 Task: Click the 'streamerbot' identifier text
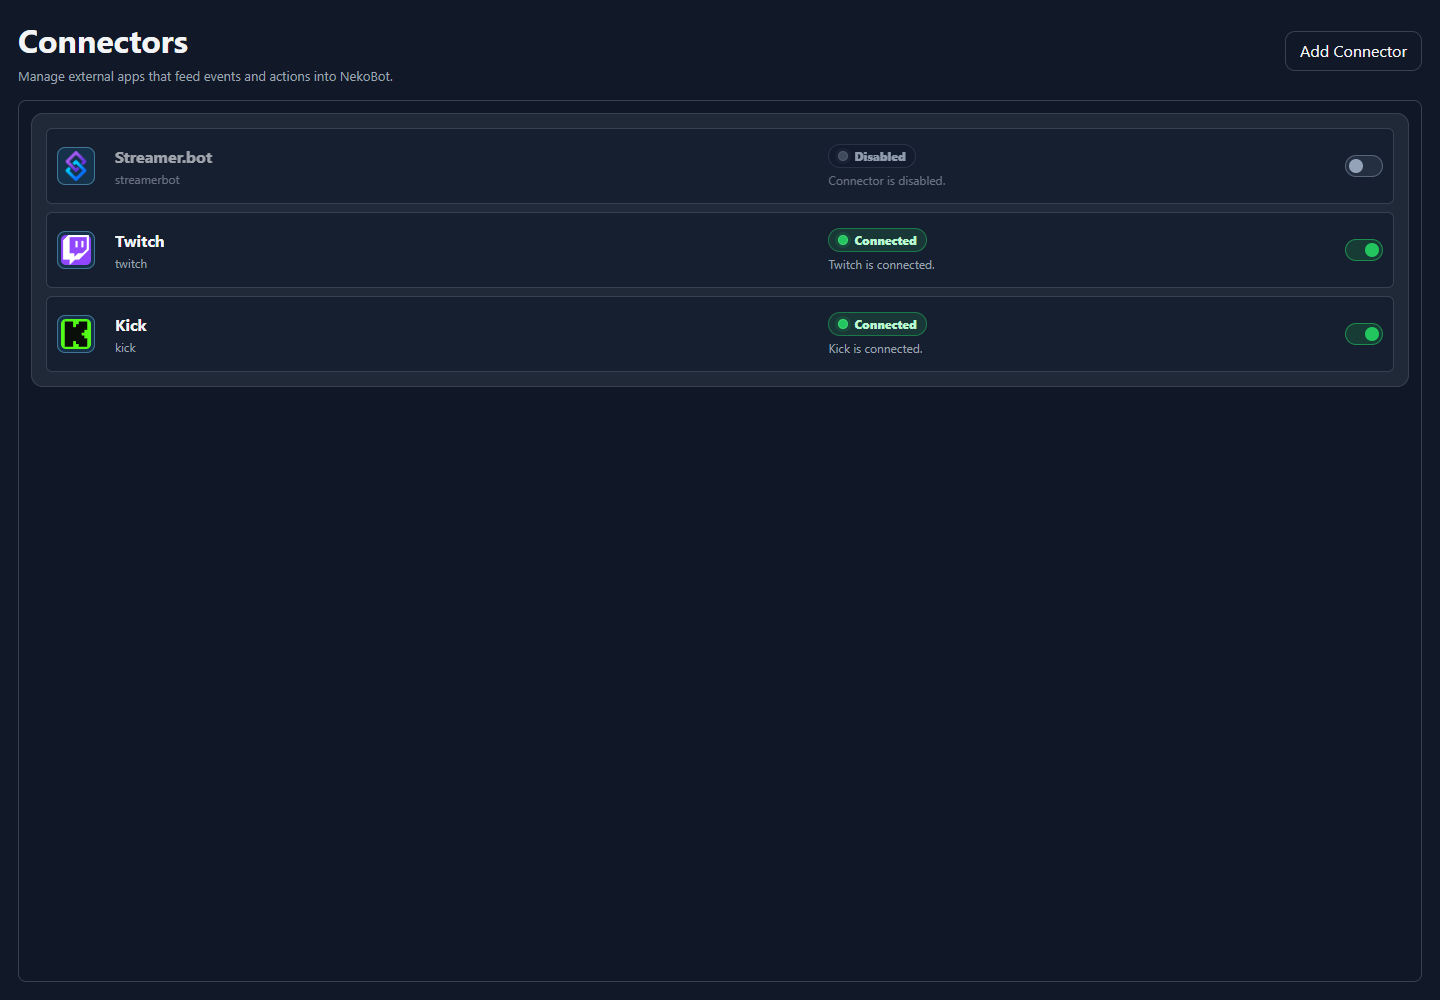(x=147, y=180)
